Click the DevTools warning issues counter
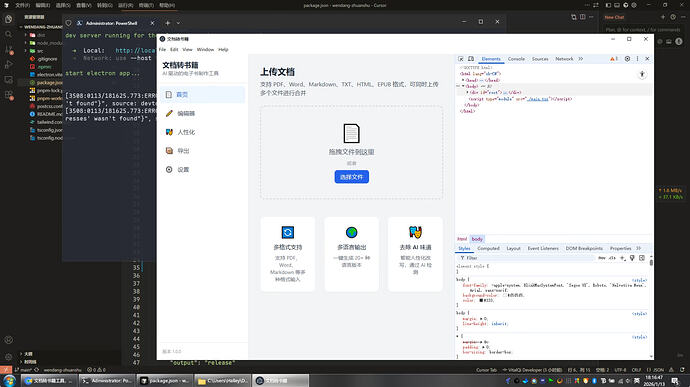Viewport: 690px width, 387px height. coord(613,59)
